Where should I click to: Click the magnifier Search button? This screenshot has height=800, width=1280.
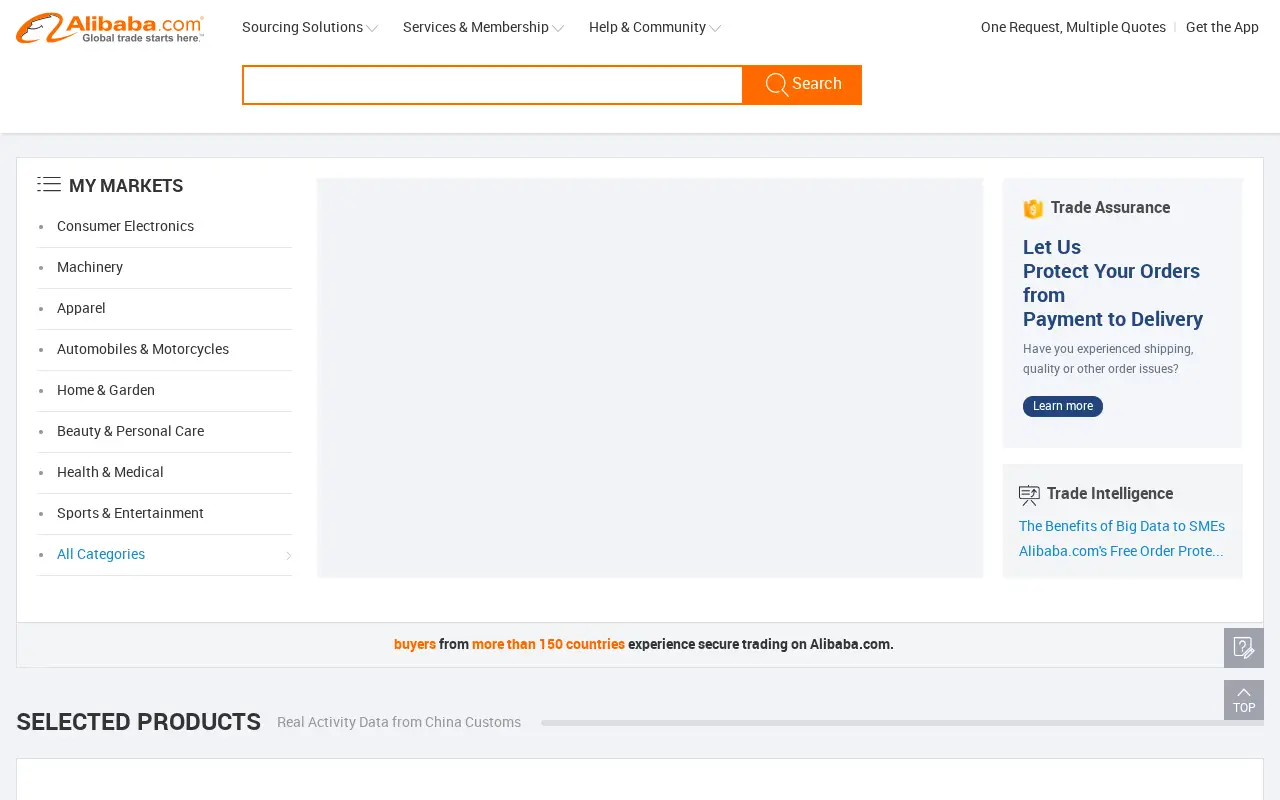[x=802, y=85]
